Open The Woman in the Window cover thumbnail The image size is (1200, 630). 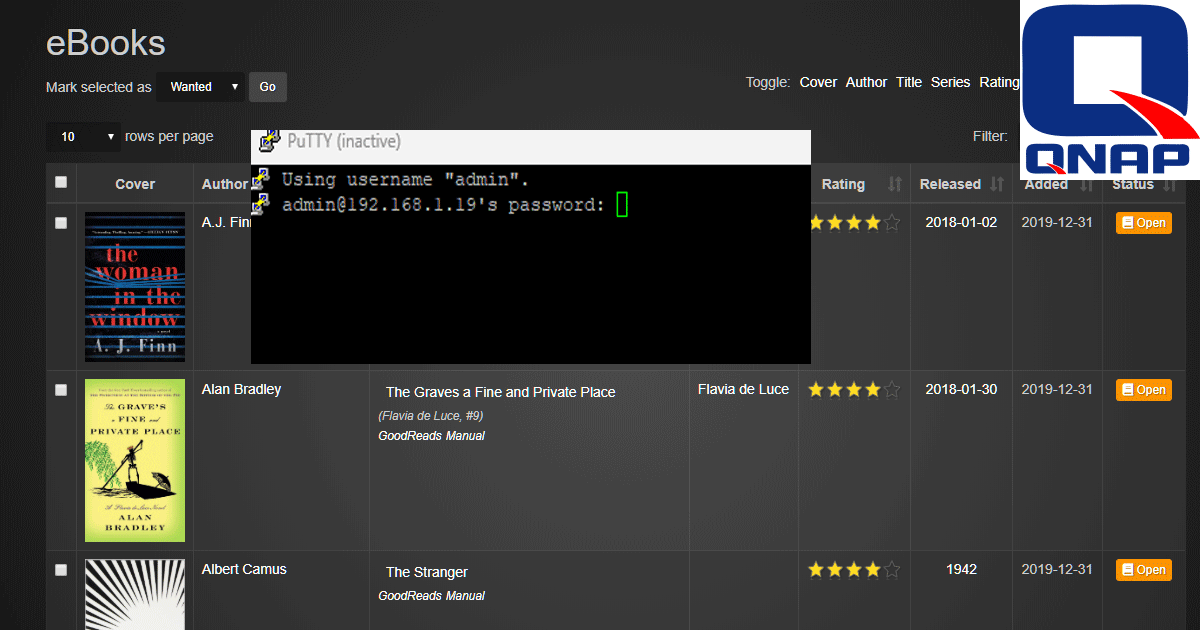(135, 287)
